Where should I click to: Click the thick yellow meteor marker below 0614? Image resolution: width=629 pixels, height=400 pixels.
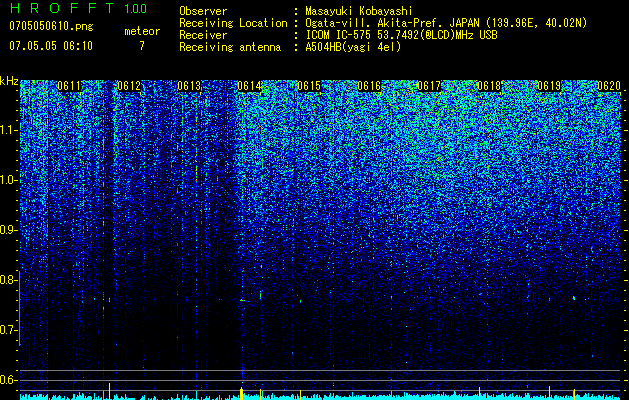[x=241, y=394]
